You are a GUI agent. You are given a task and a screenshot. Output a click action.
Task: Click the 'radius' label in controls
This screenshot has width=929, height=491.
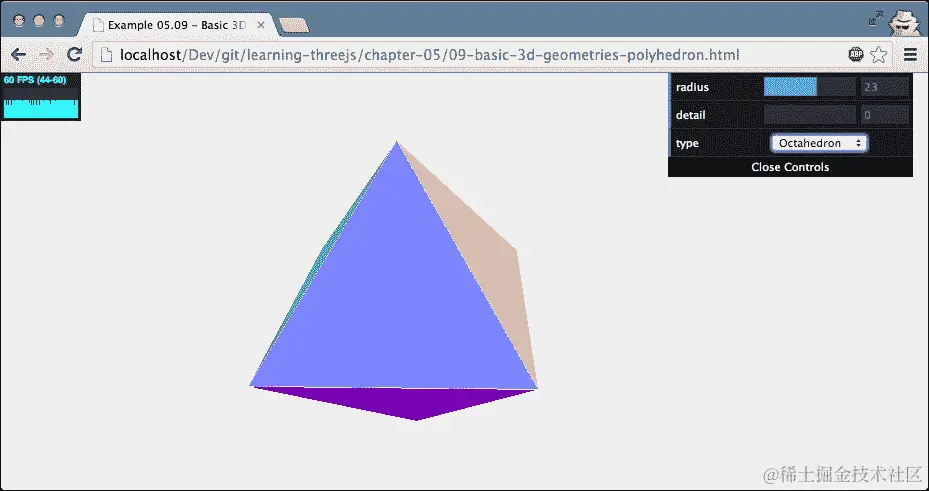[x=692, y=87]
